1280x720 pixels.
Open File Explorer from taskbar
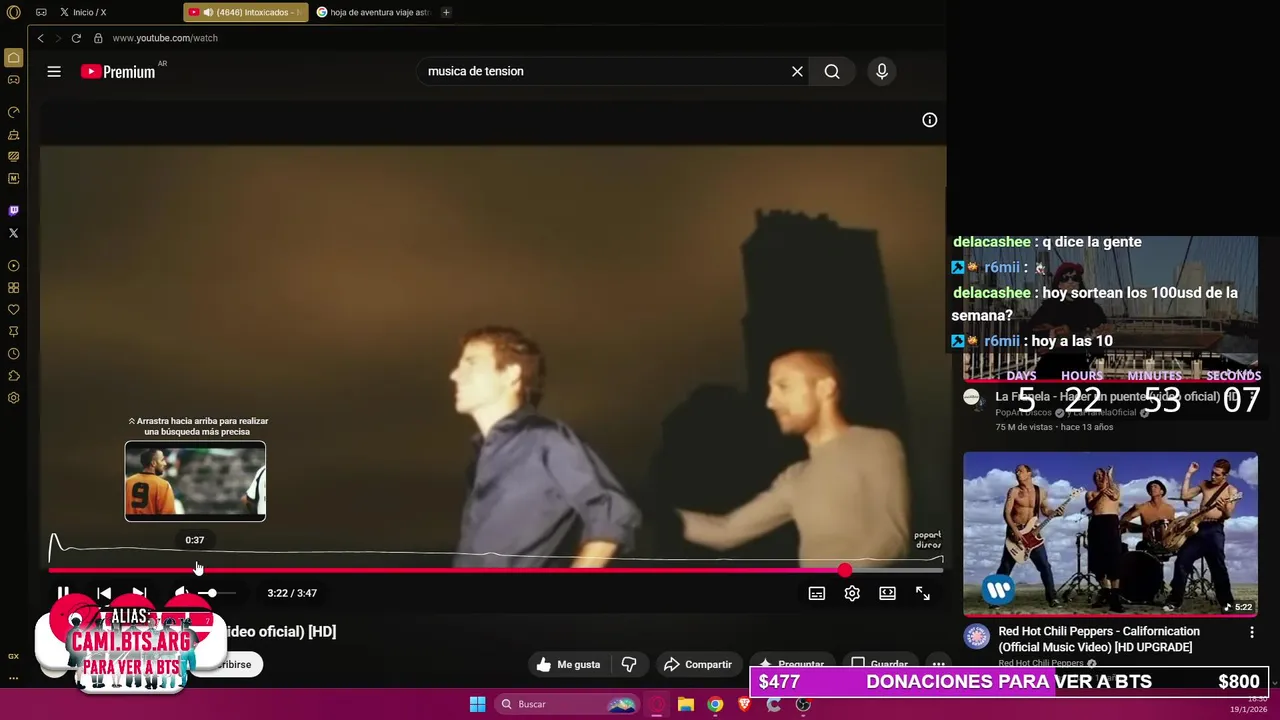pos(686,704)
